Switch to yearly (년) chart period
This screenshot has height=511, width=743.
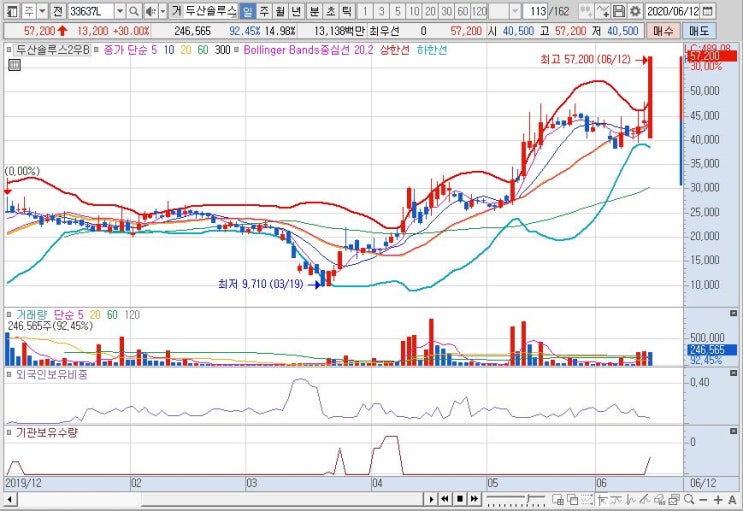pyautogui.click(x=296, y=10)
